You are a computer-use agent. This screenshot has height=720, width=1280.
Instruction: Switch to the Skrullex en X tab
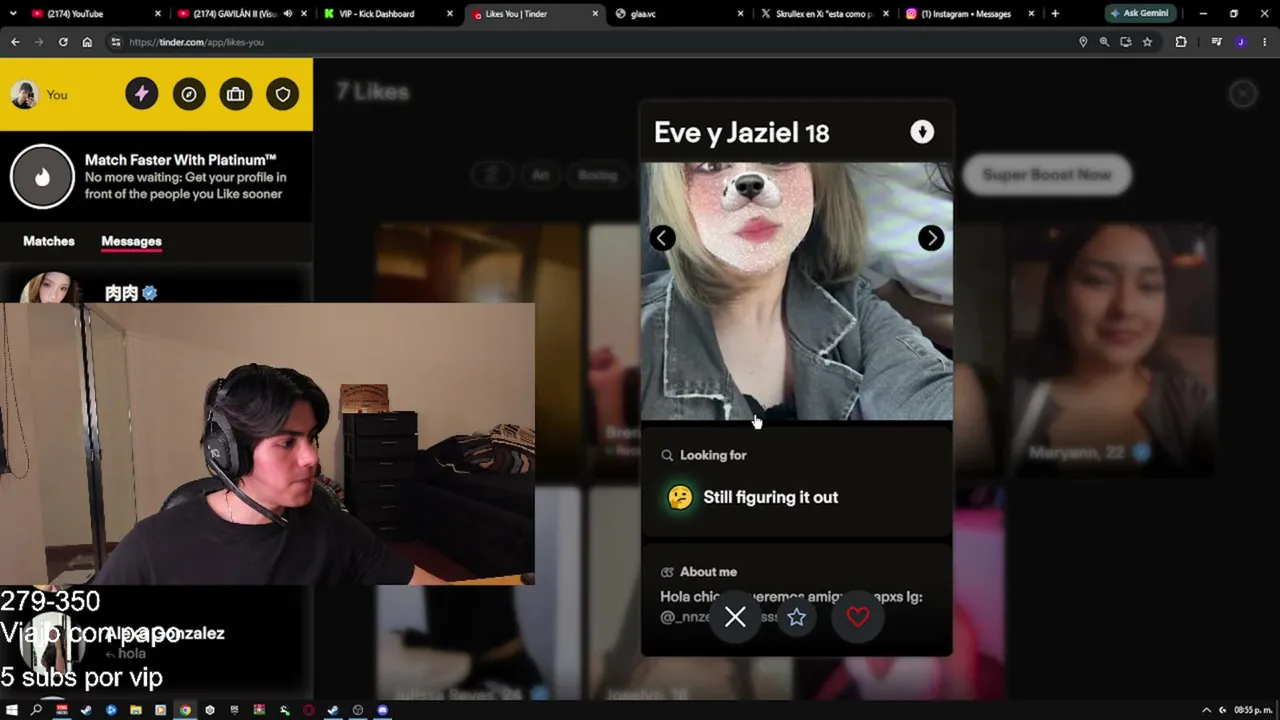coord(824,14)
